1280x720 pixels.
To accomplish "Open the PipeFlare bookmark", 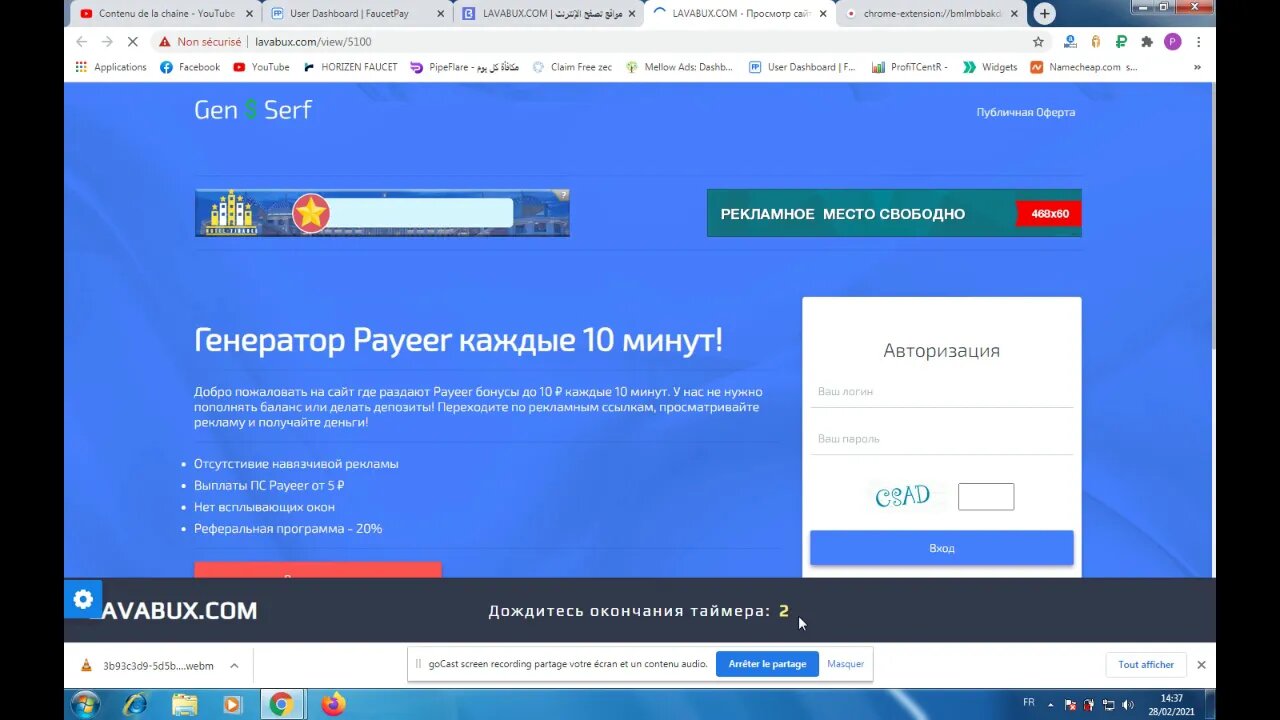I will [x=465, y=67].
